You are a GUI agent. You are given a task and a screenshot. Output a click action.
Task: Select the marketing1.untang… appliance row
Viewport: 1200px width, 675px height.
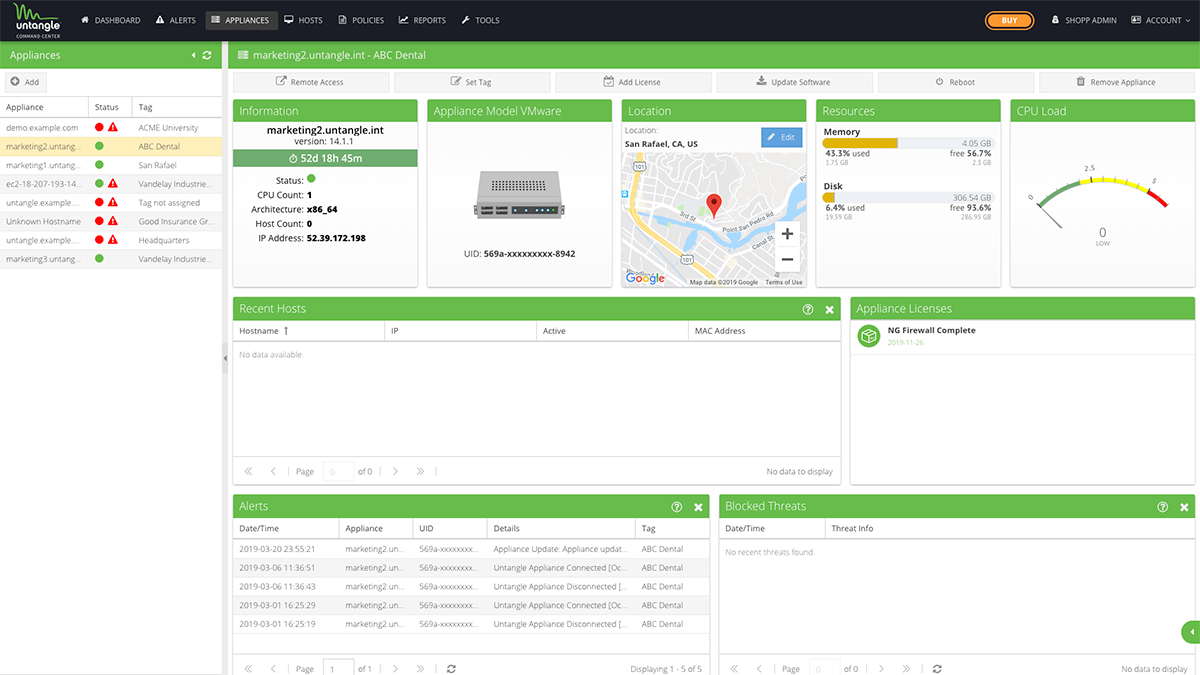pos(111,165)
